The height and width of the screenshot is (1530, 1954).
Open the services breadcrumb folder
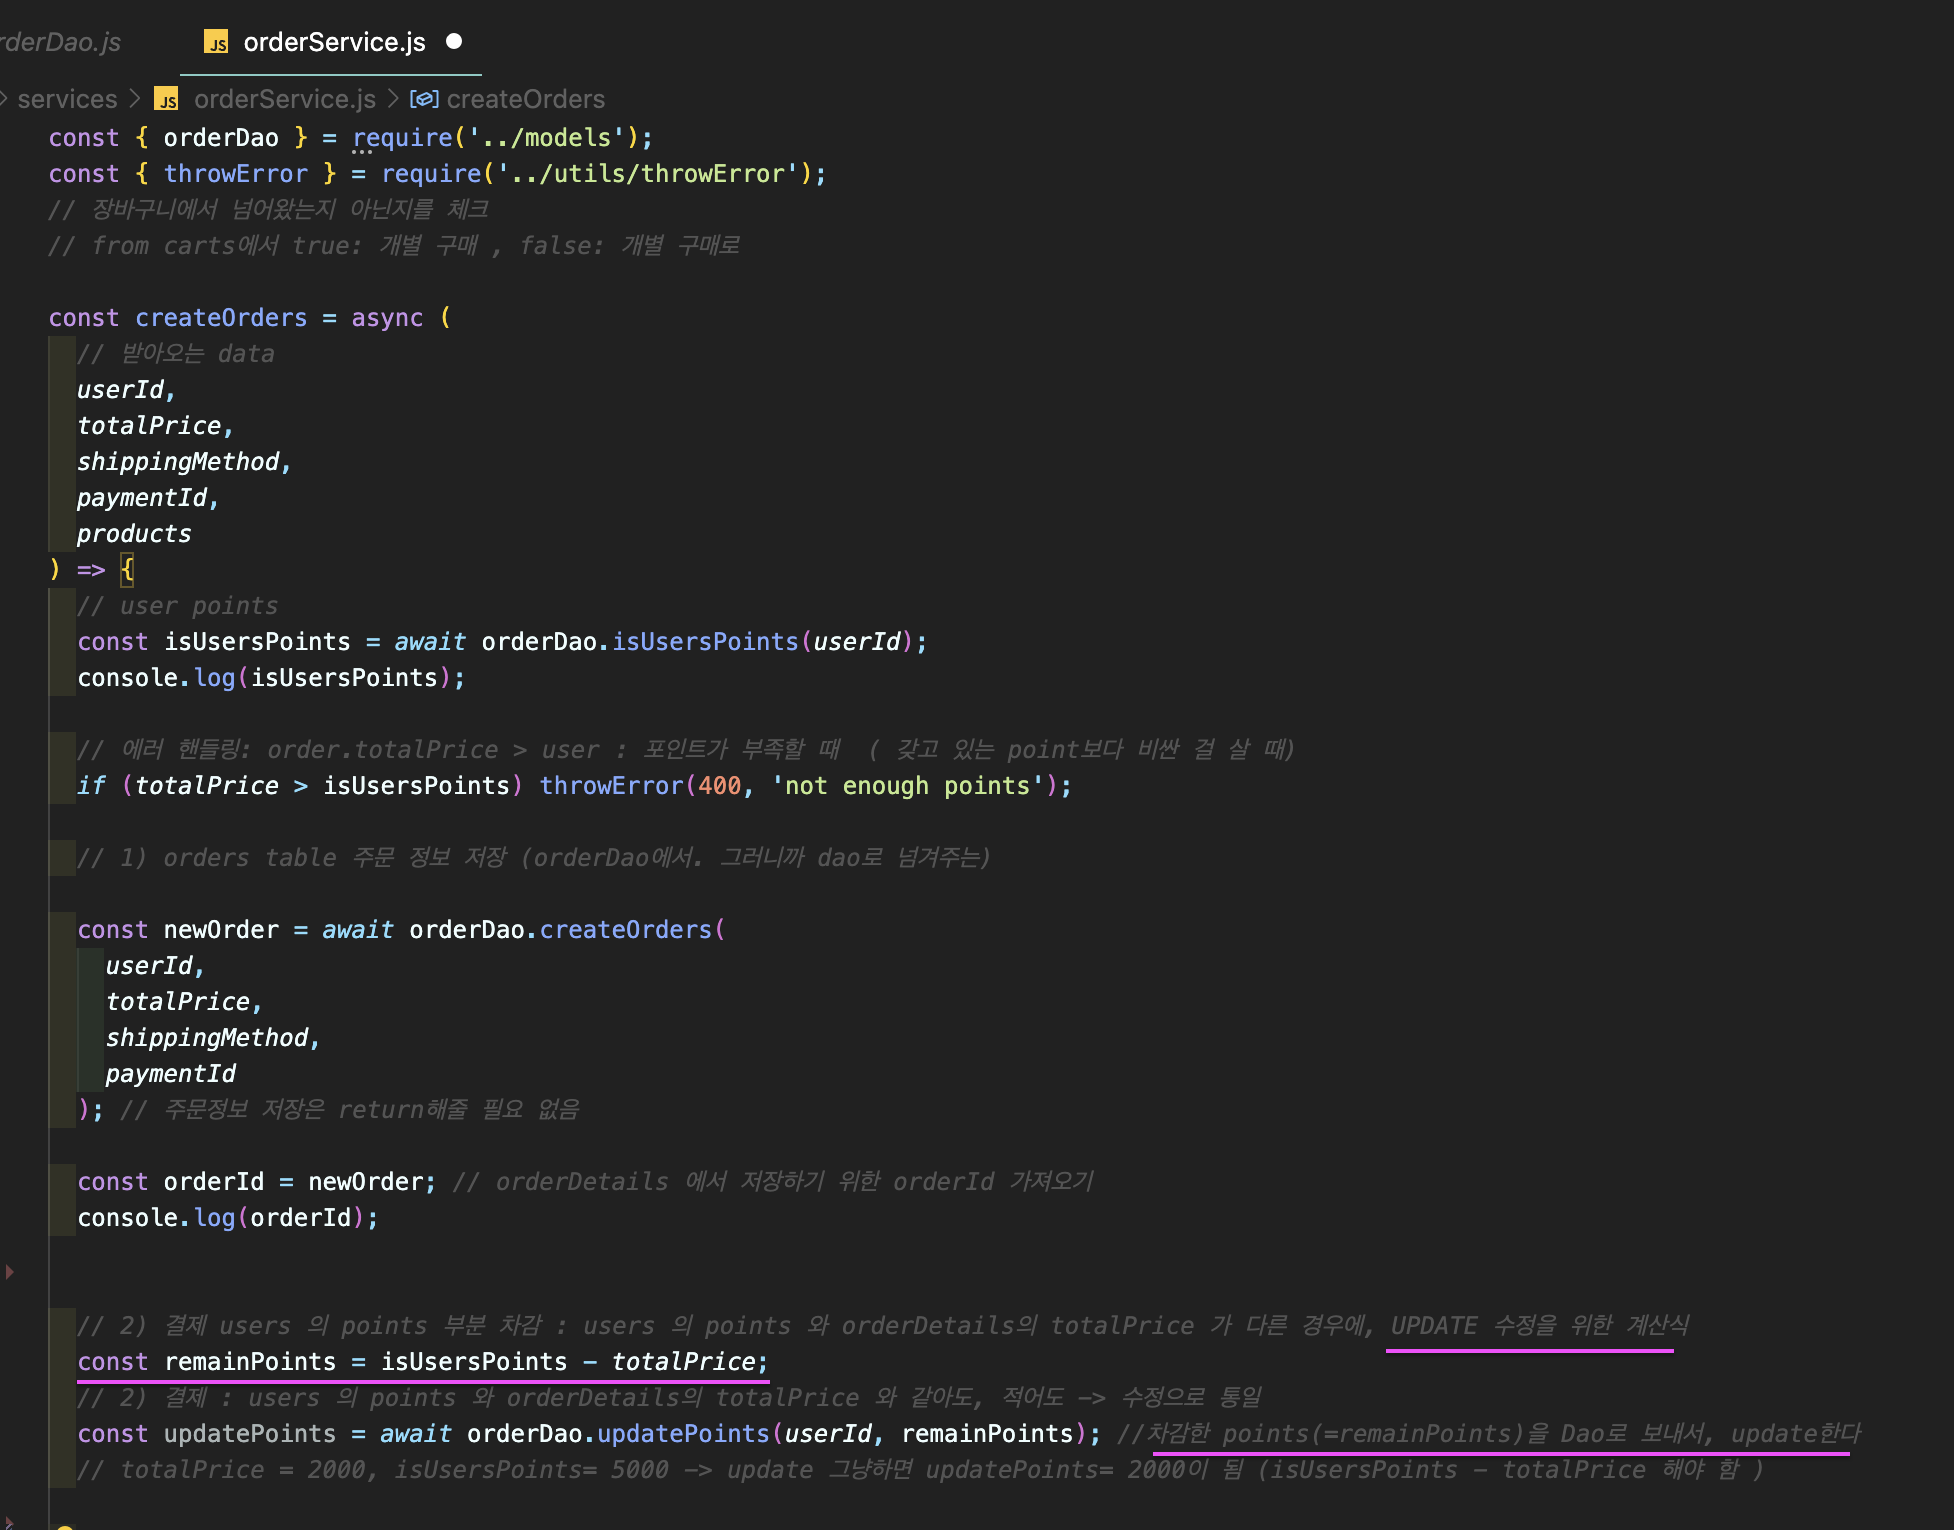(x=67, y=99)
